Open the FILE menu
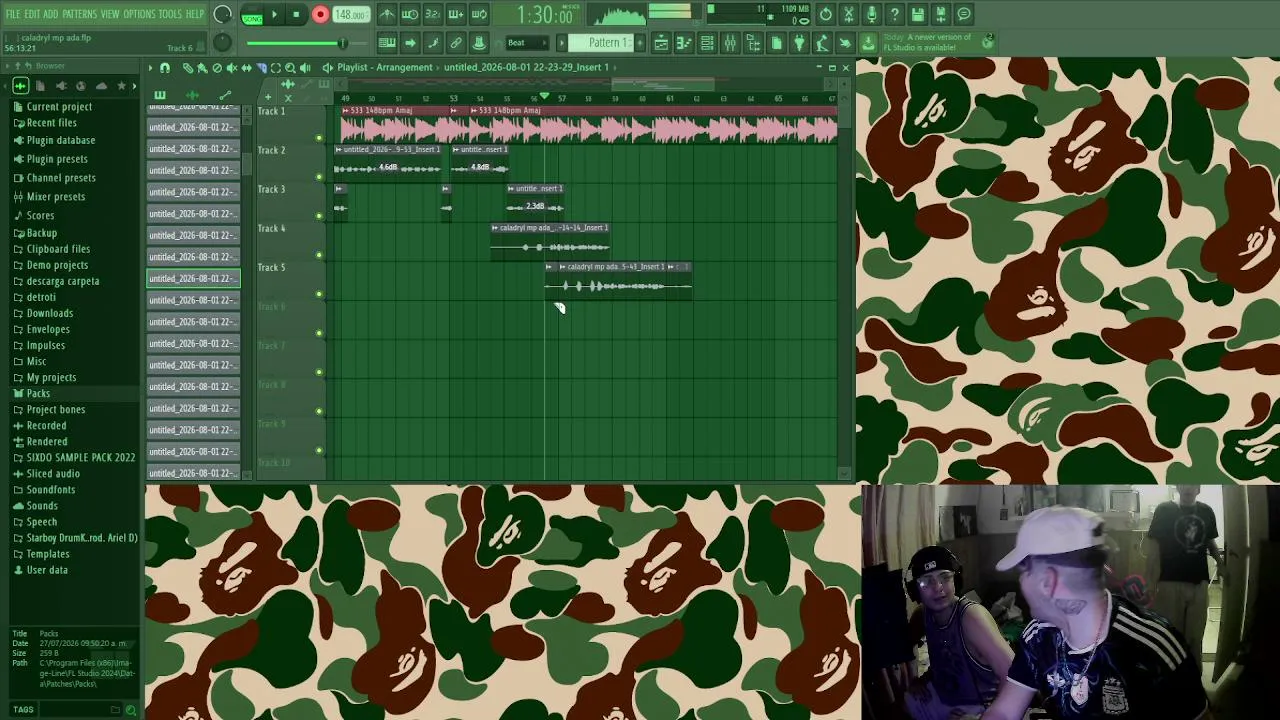This screenshot has width=1280, height=720. tap(13, 14)
